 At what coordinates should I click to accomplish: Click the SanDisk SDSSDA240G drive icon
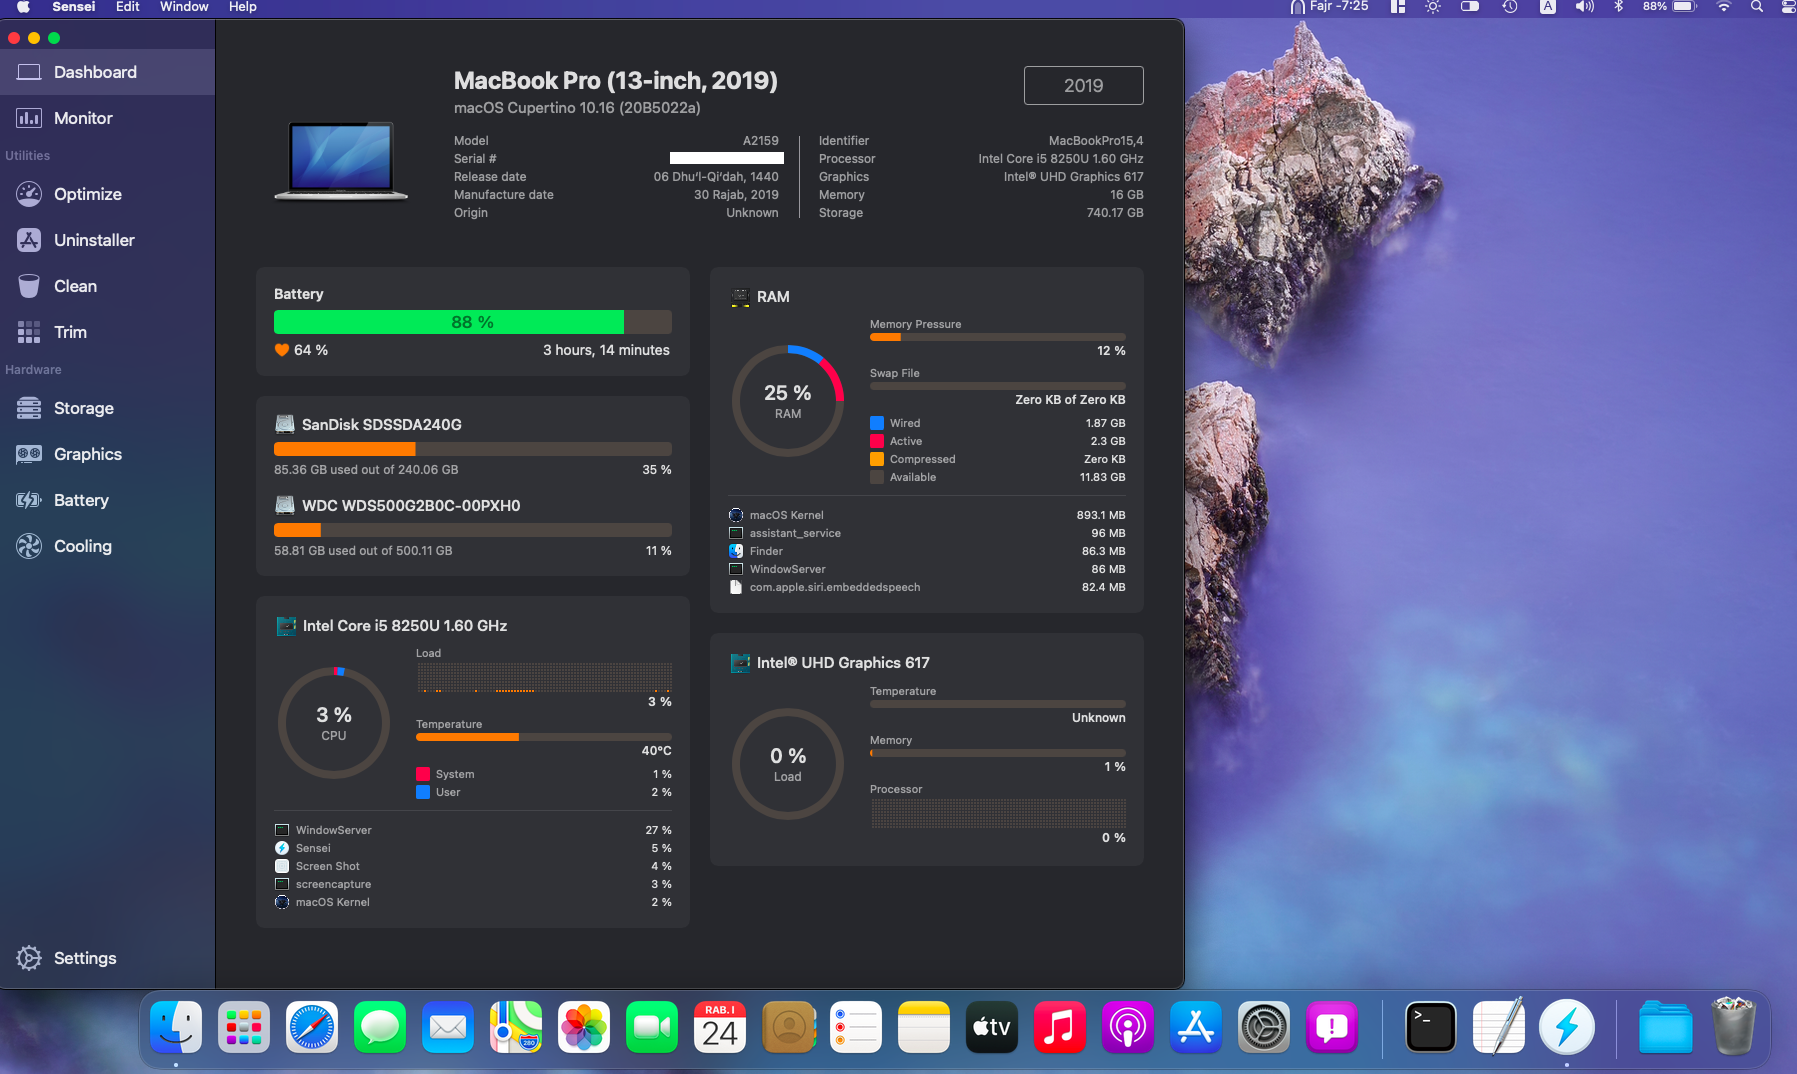click(x=285, y=424)
